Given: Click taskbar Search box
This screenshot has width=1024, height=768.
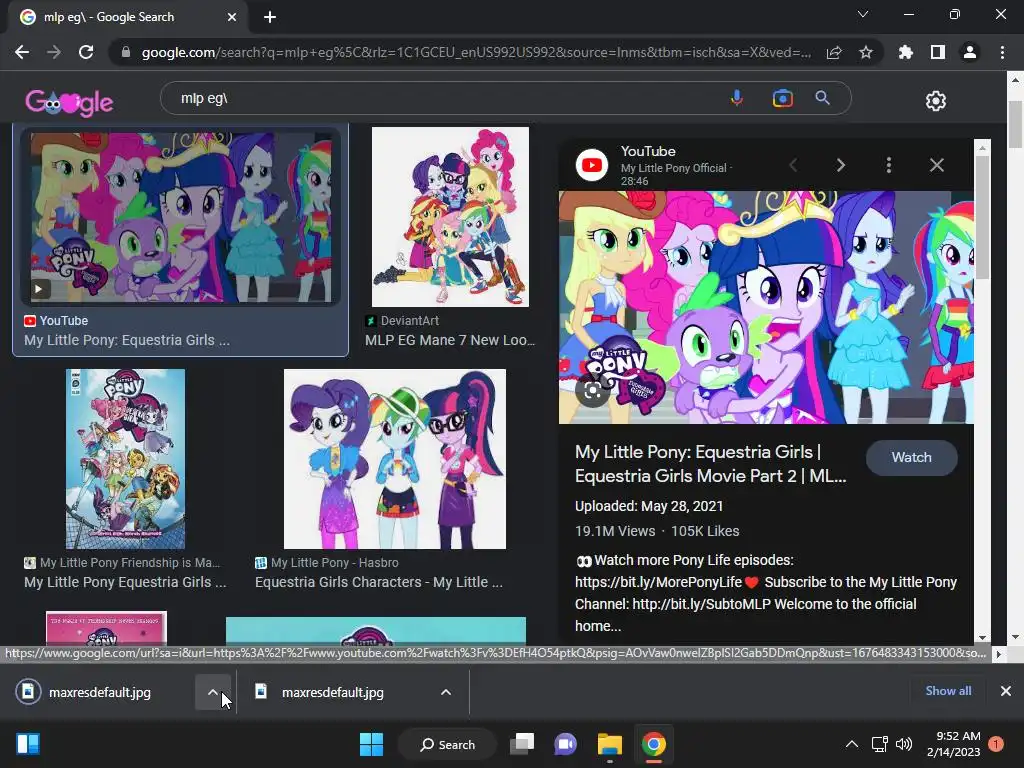Looking at the screenshot, I should coord(448,744).
